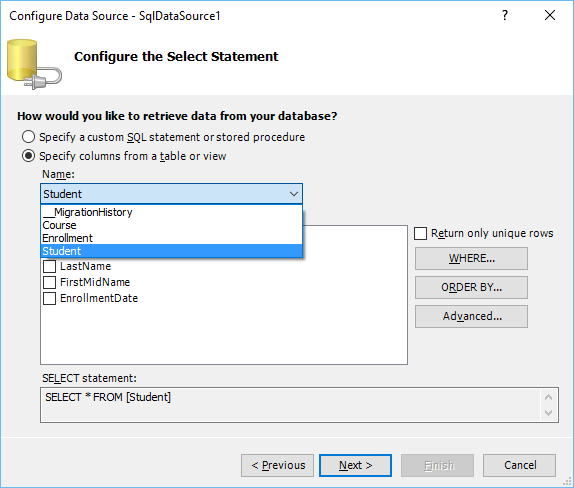The image size is (574, 488).
Task: Open Advanced SQL generation options
Action: point(472,316)
